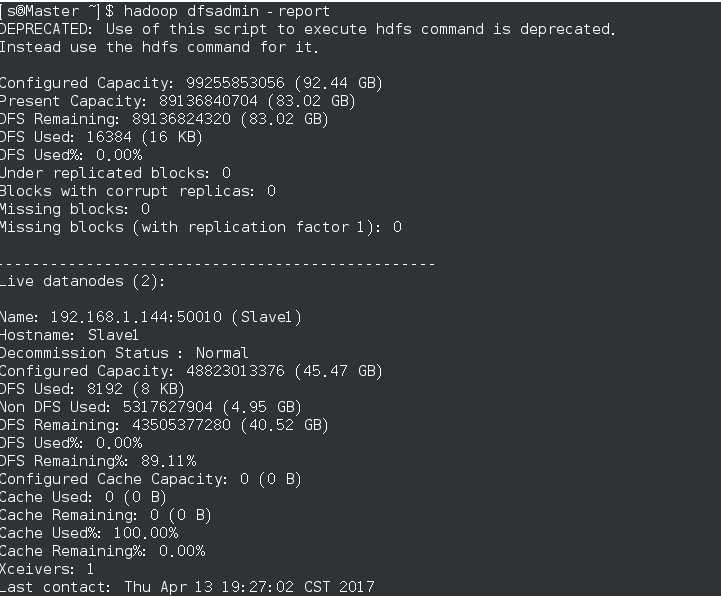
Task: Click the Configured Cache Capacity line
Action: [151, 479]
